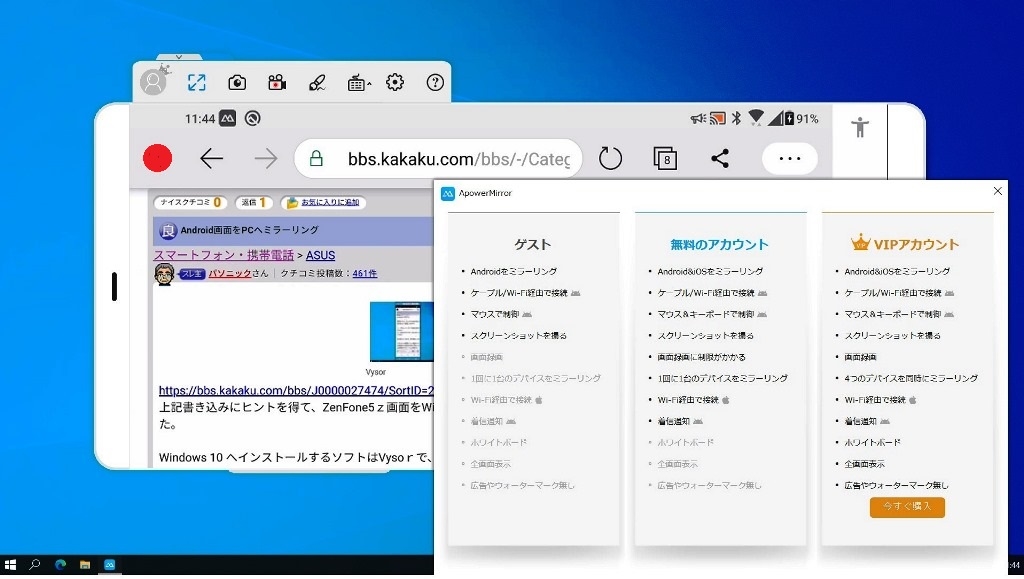1024x579 pixels.
Task: Close the ApowerMirror account comparison dialog
Action: pyautogui.click(x=997, y=191)
